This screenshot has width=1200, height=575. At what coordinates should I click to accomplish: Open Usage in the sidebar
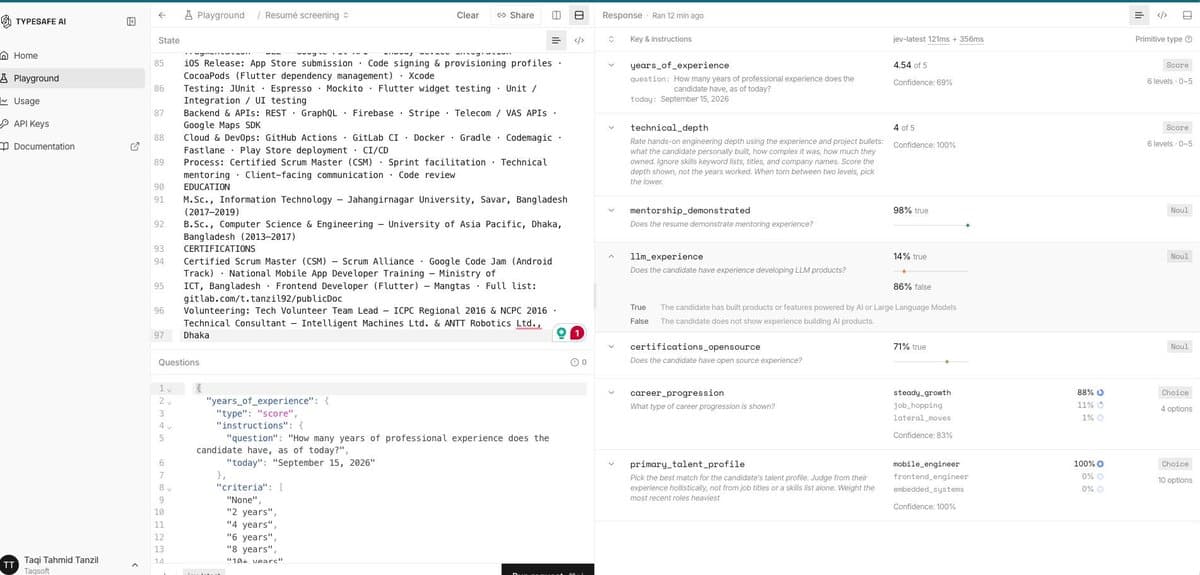(72, 101)
